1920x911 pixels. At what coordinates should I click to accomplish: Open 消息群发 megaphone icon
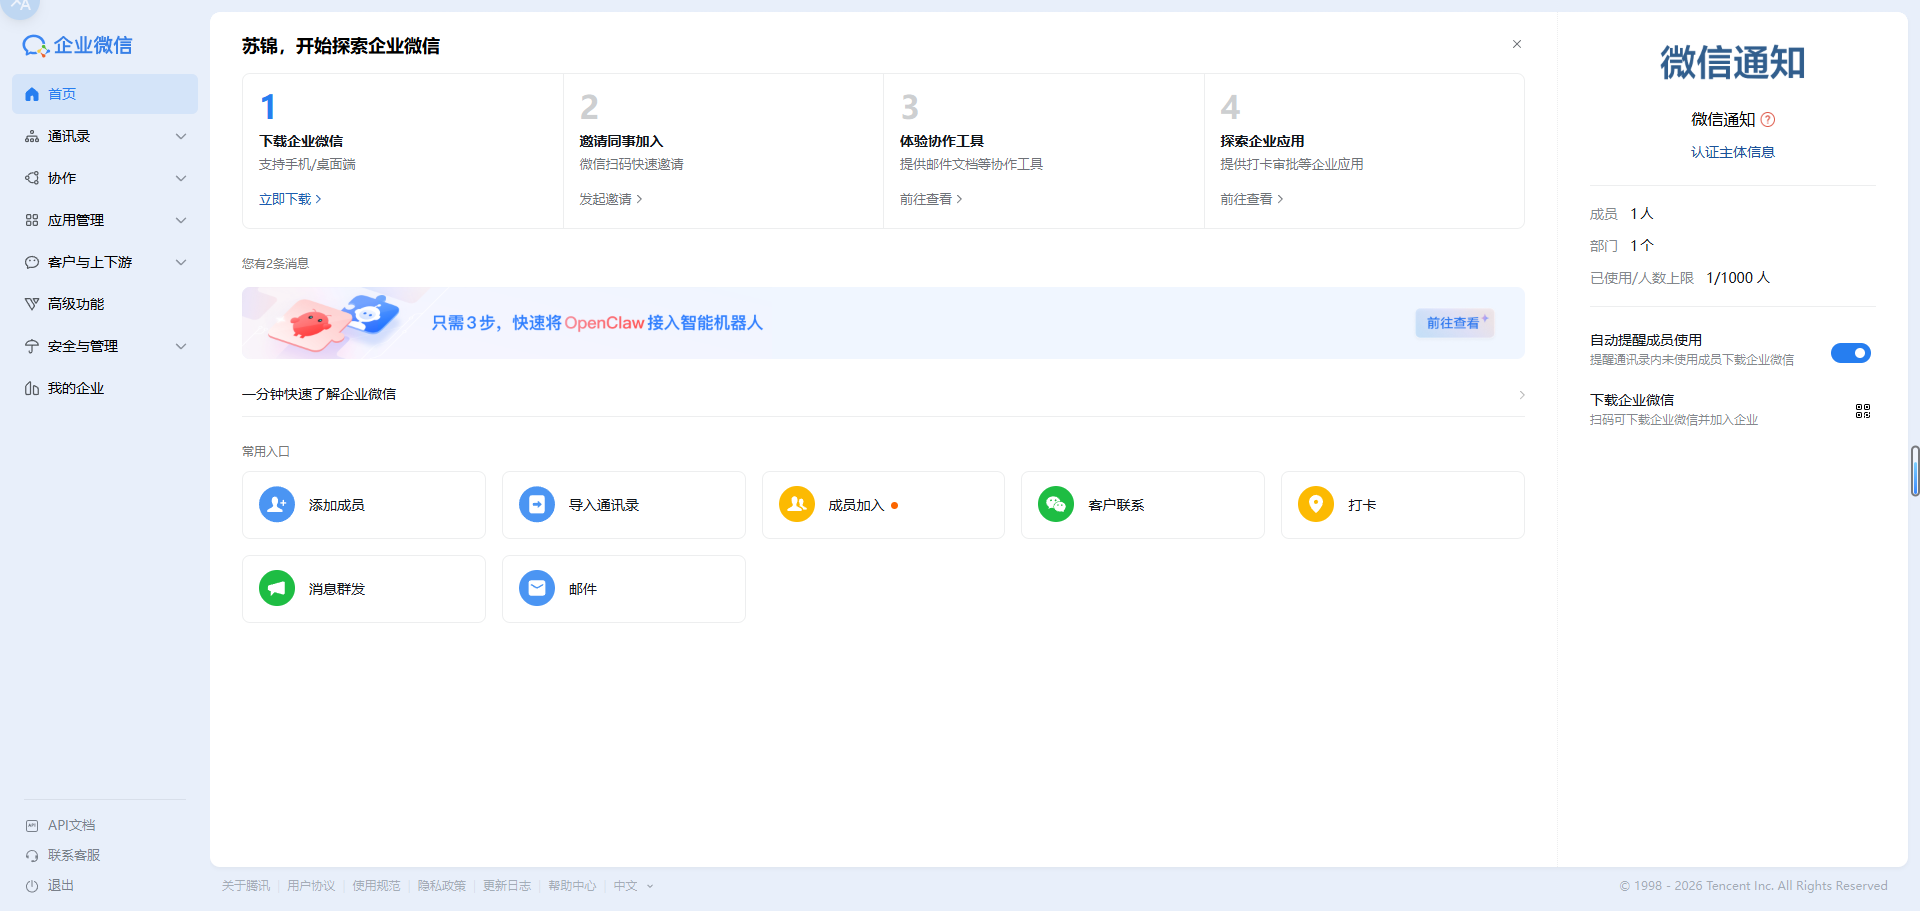tap(277, 589)
